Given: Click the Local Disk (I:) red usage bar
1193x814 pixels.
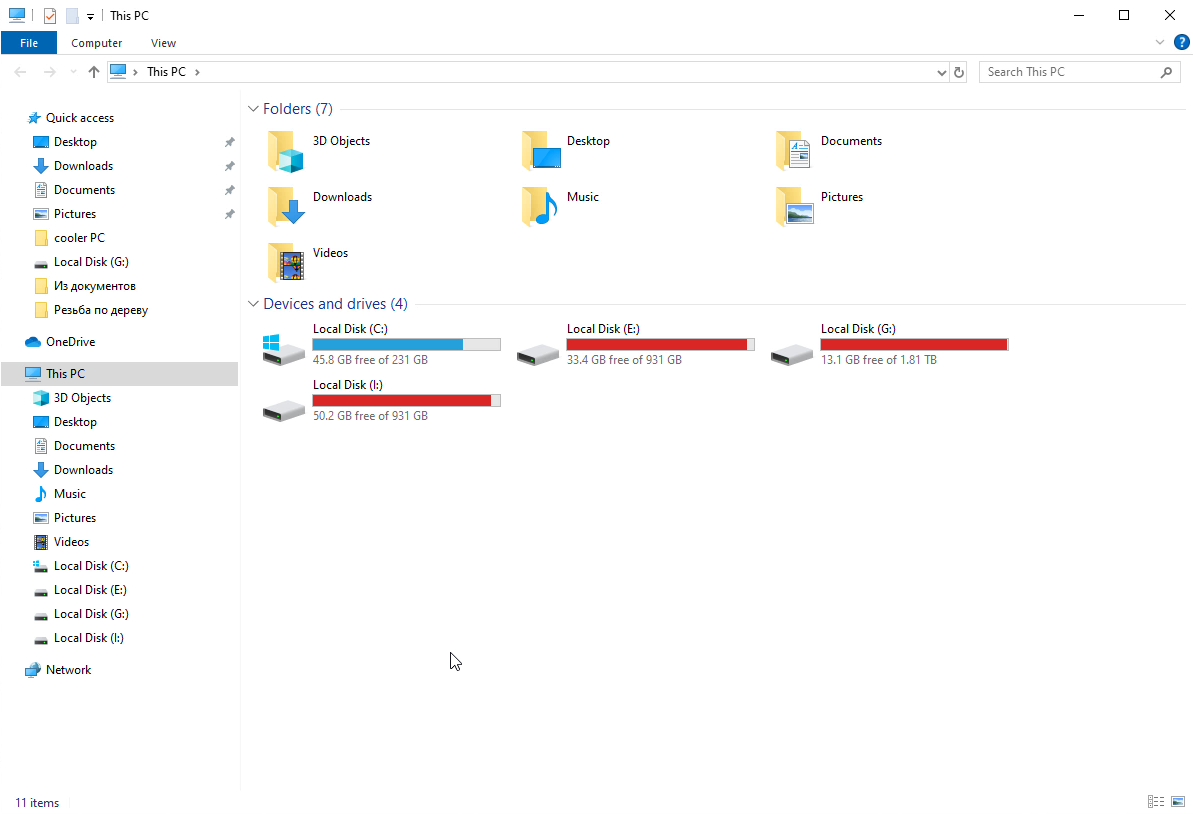Looking at the screenshot, I should pos(406,400).
